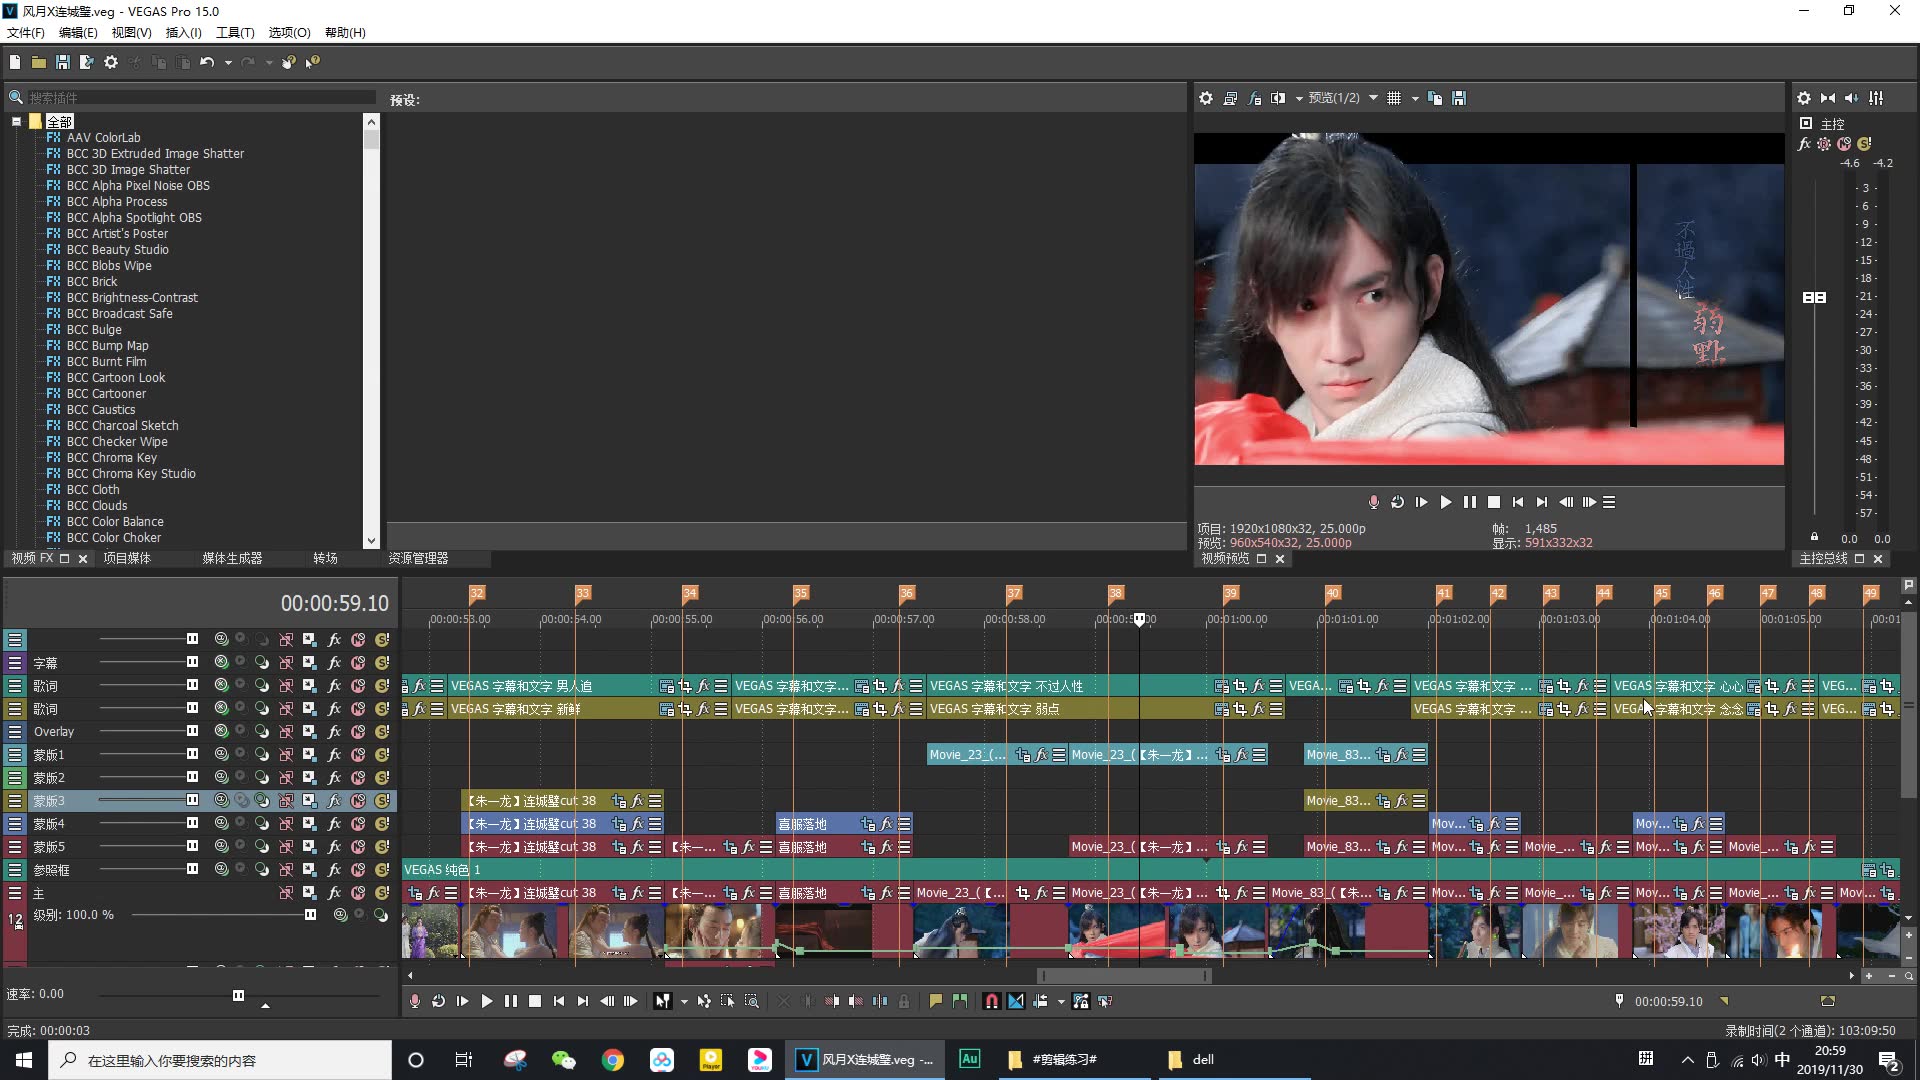Screen dimensions: 1920x1080
Task: Open the 编辑(E) menu
Action: 78,33
